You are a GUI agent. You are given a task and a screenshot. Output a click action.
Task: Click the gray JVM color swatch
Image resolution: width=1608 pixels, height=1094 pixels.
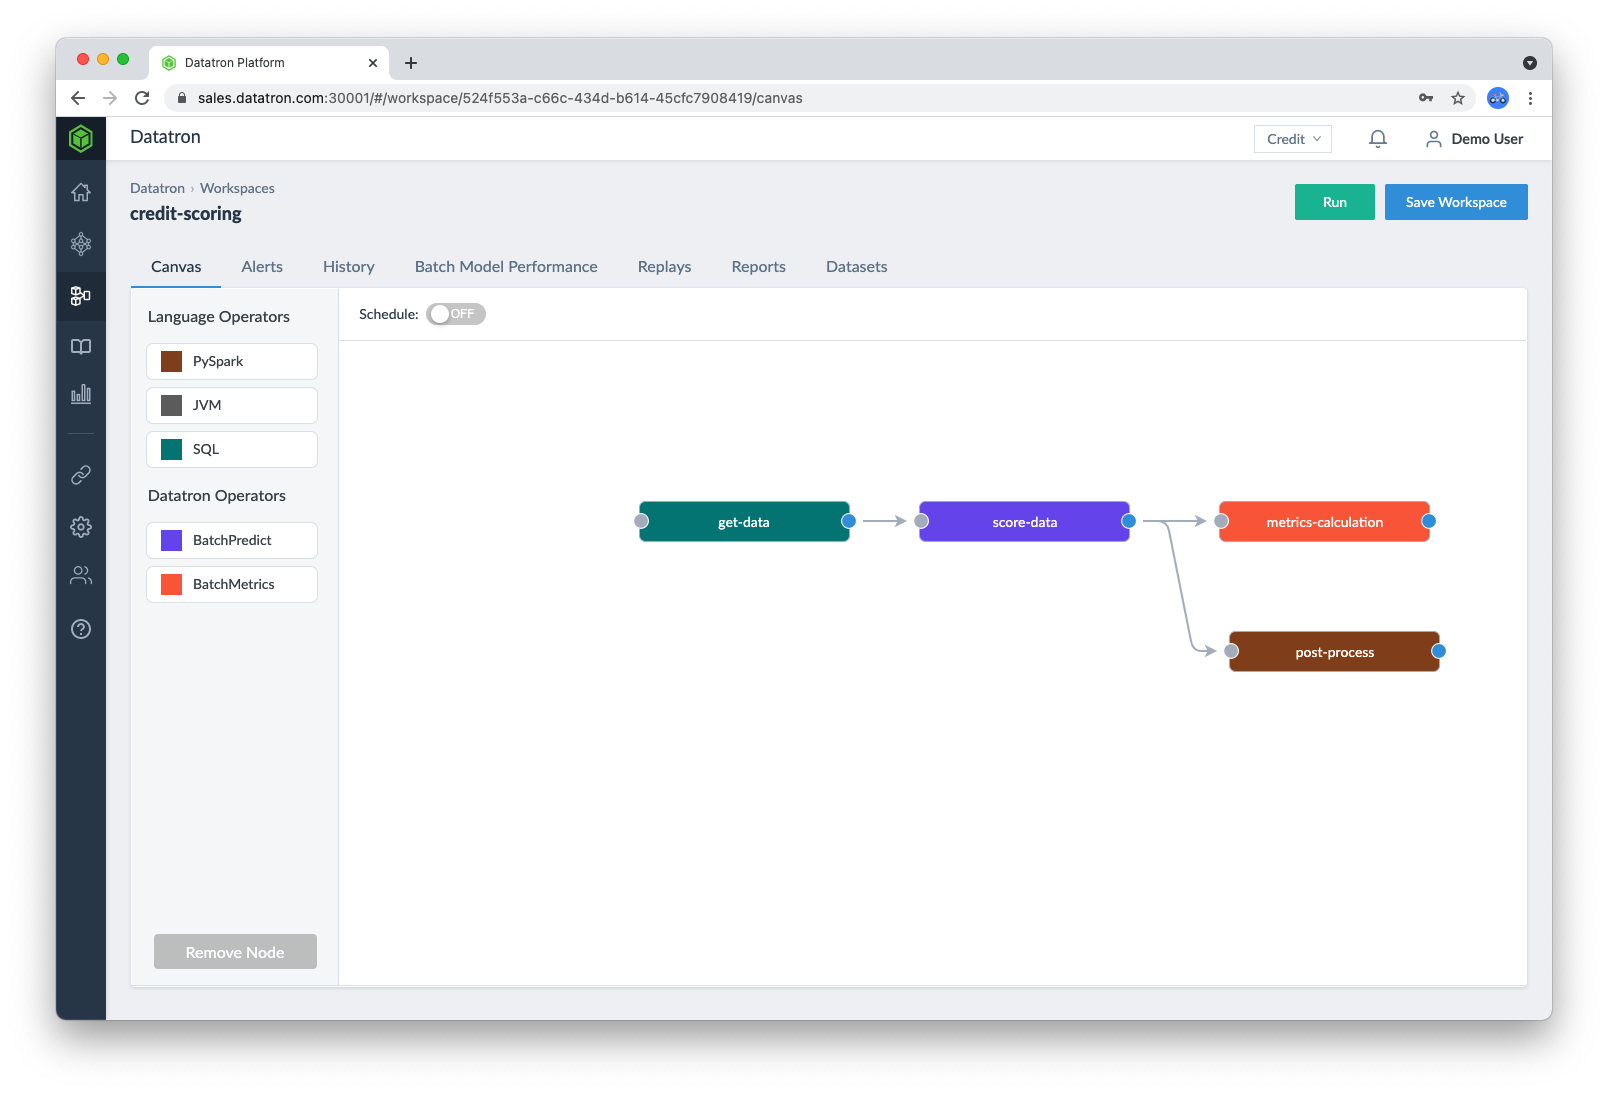point(172,405)
